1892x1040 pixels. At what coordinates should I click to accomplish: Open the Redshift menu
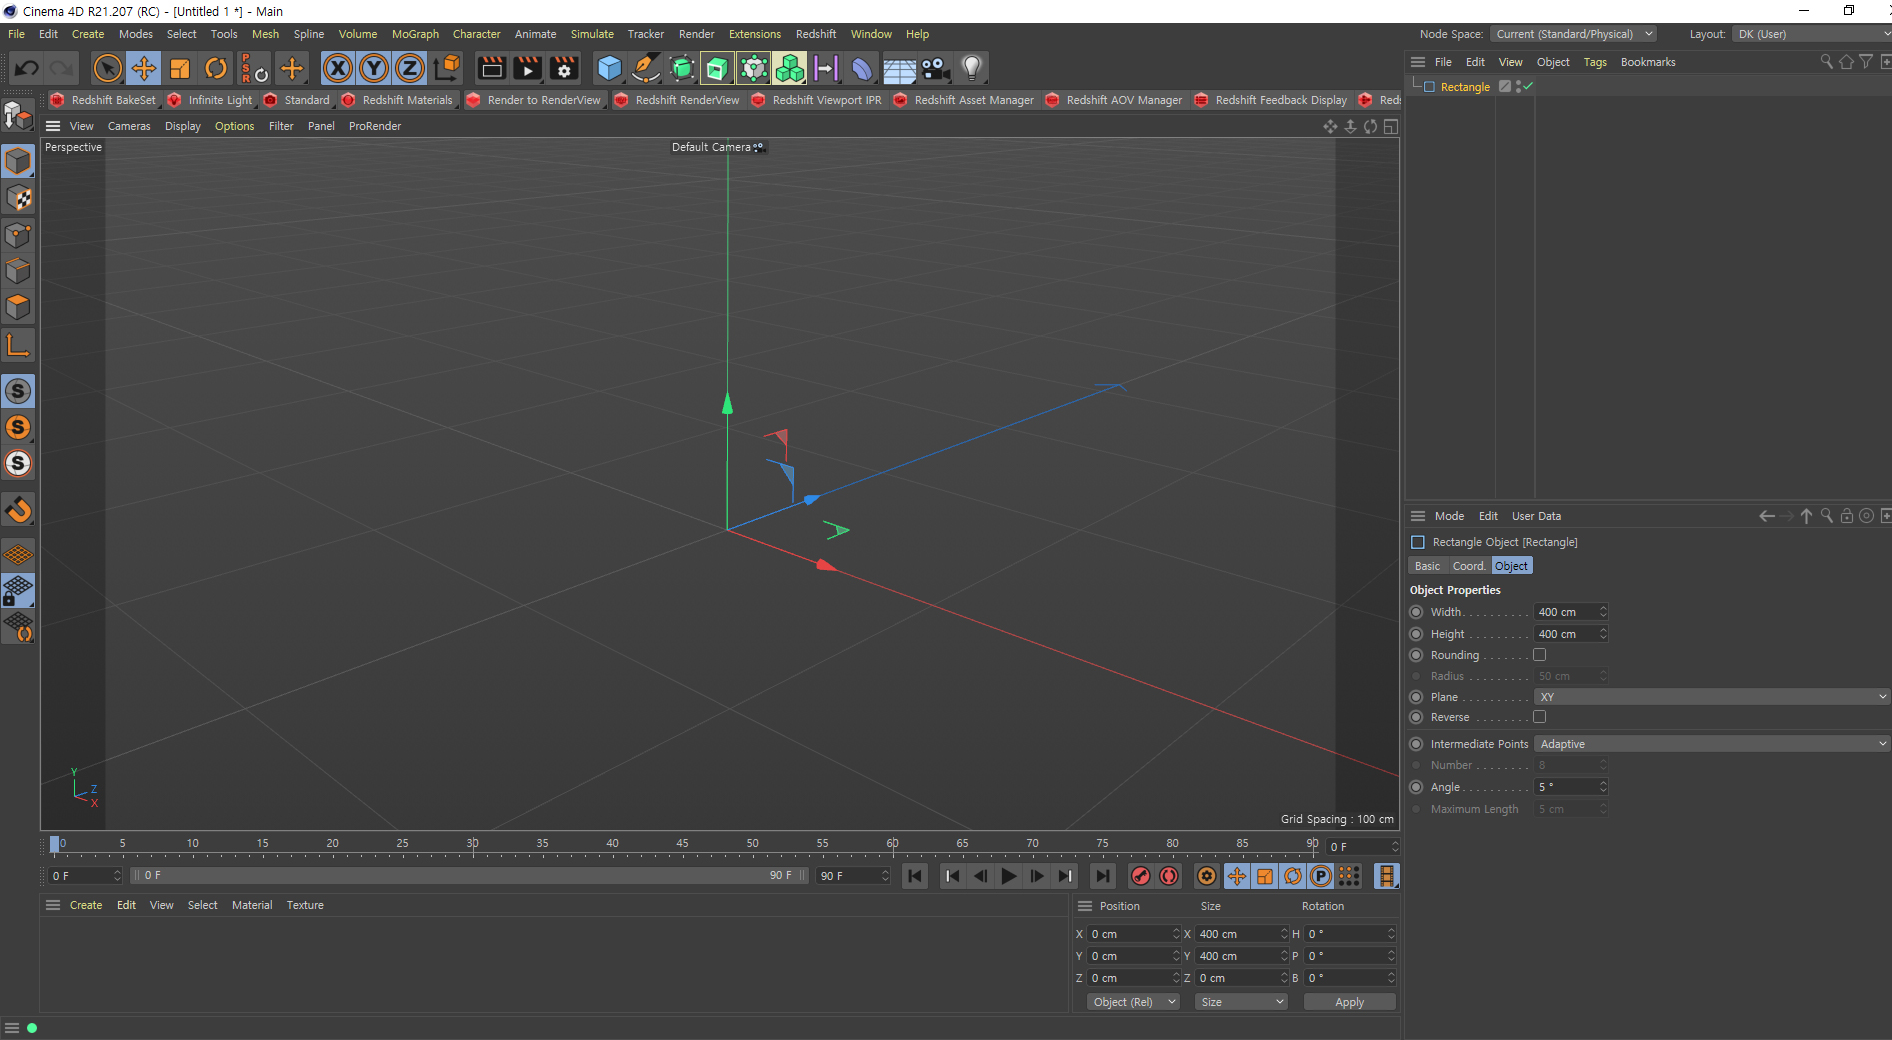click(x=816, y=34)
